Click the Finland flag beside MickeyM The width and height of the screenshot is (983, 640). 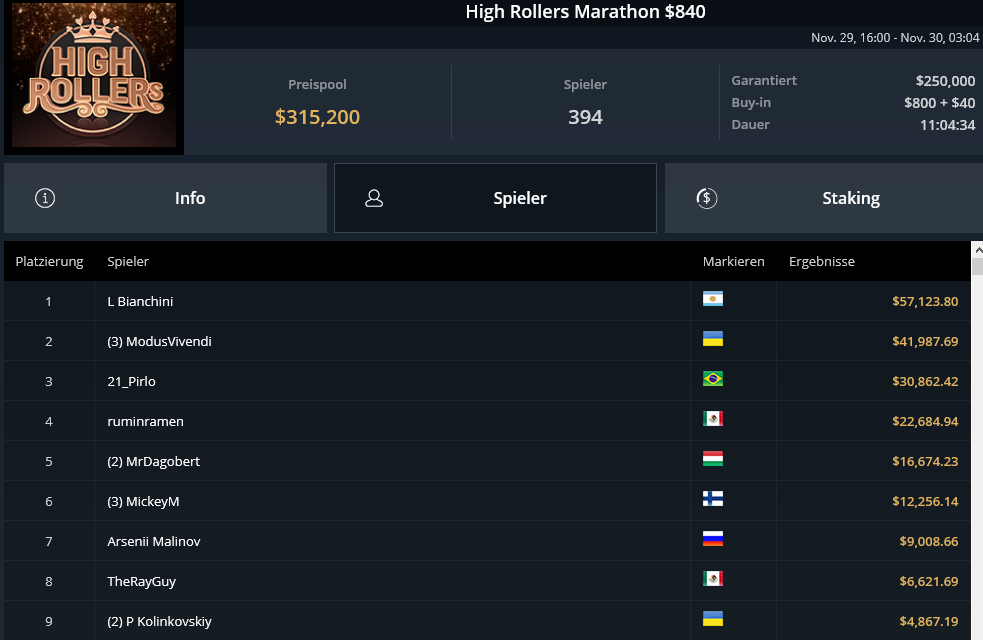pyautogui.click(x=713, y=499)
